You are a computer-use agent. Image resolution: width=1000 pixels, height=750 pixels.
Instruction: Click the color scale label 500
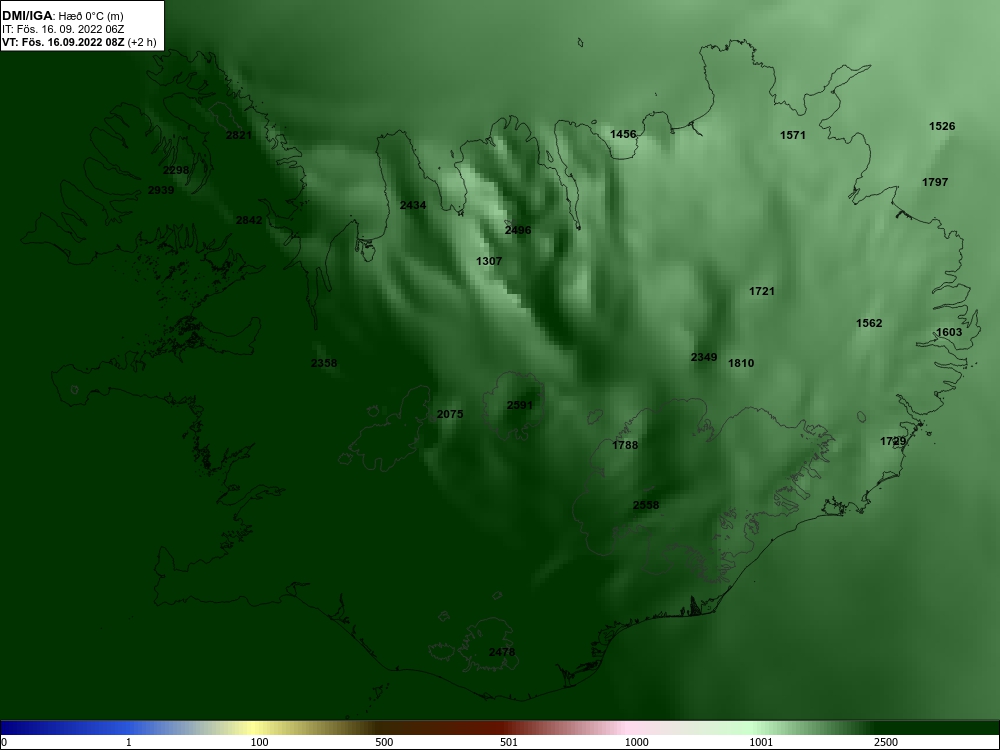pyautogui.click(x=384, y=742)
